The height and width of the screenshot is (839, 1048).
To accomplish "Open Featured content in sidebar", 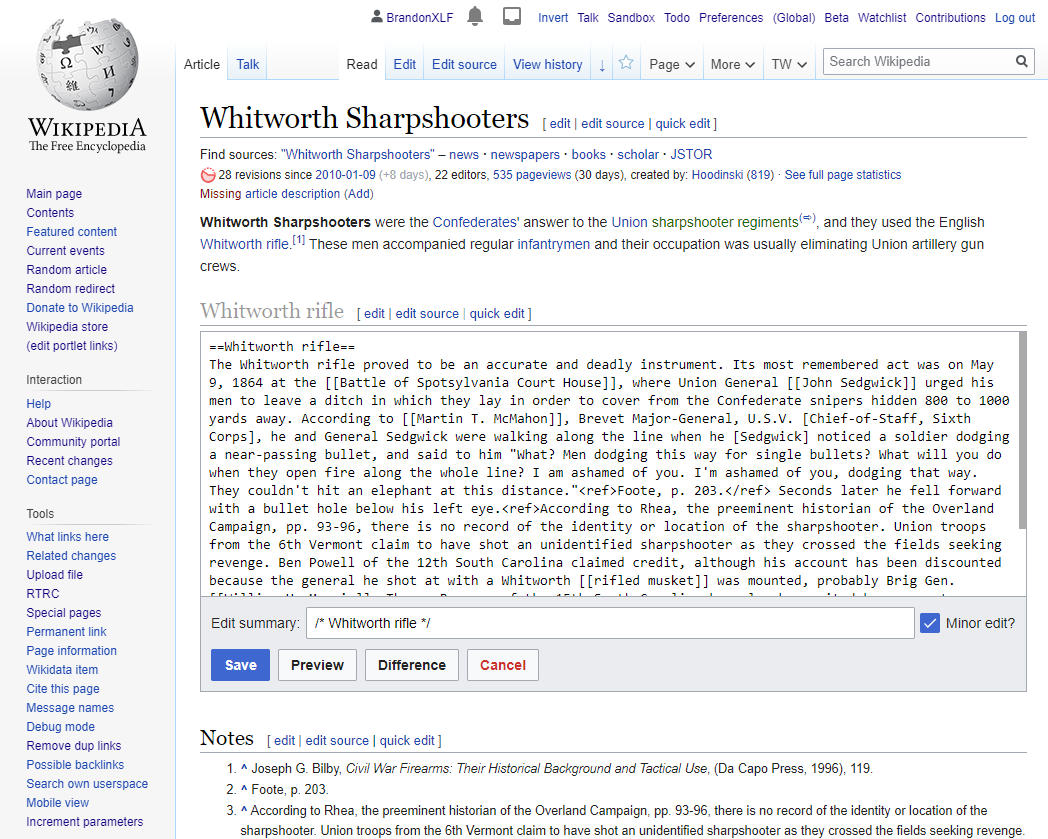I will [72, 232].
